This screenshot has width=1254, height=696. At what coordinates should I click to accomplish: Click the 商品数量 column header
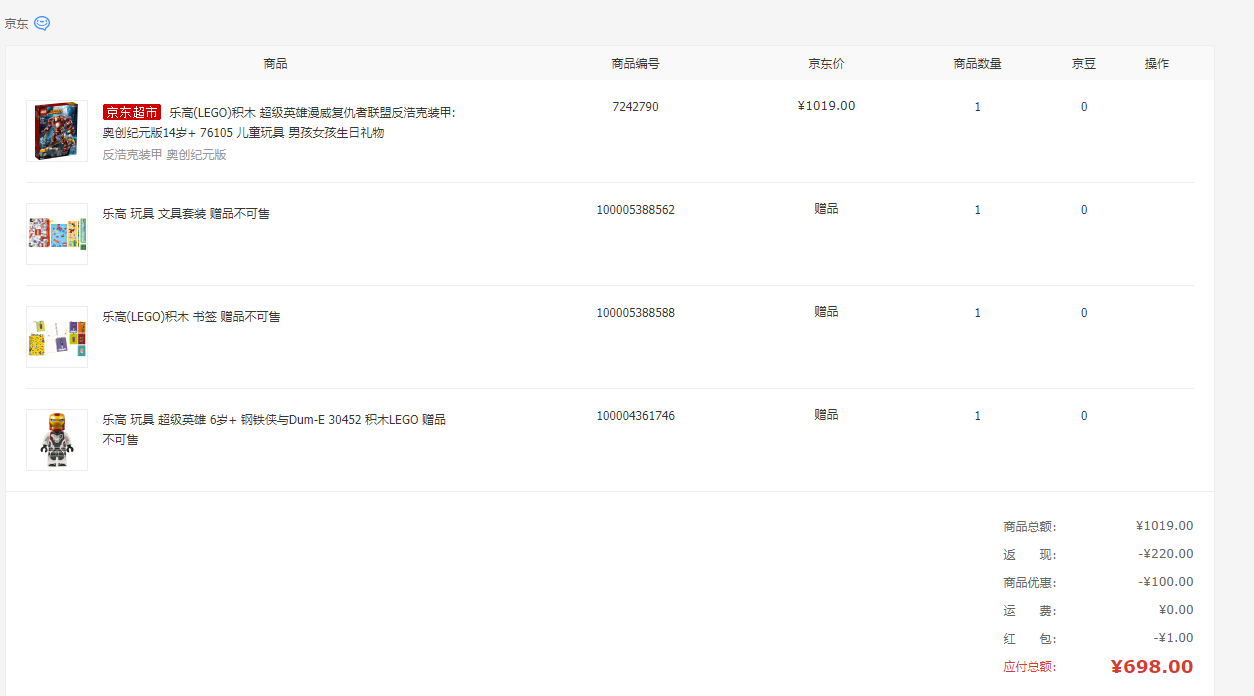click(978, 64)
